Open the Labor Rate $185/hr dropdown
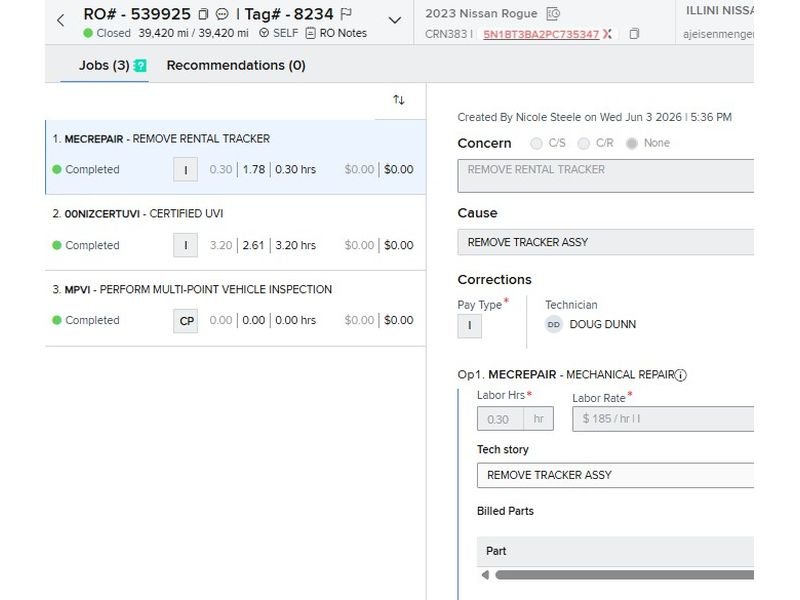The image size is (800, 600). pos(663,419)
